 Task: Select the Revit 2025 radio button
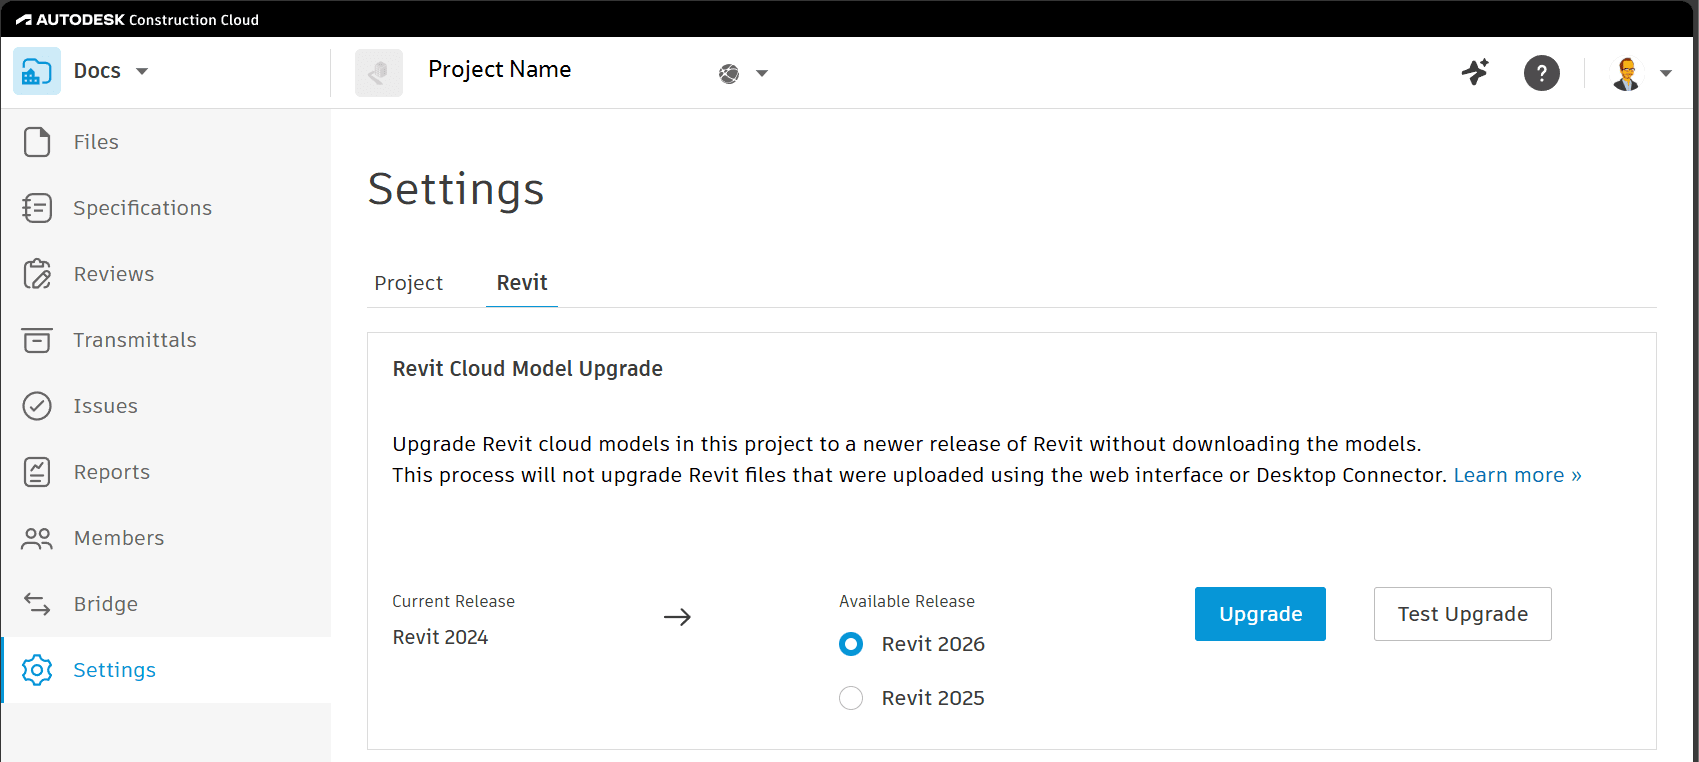(x=851, y=698)
